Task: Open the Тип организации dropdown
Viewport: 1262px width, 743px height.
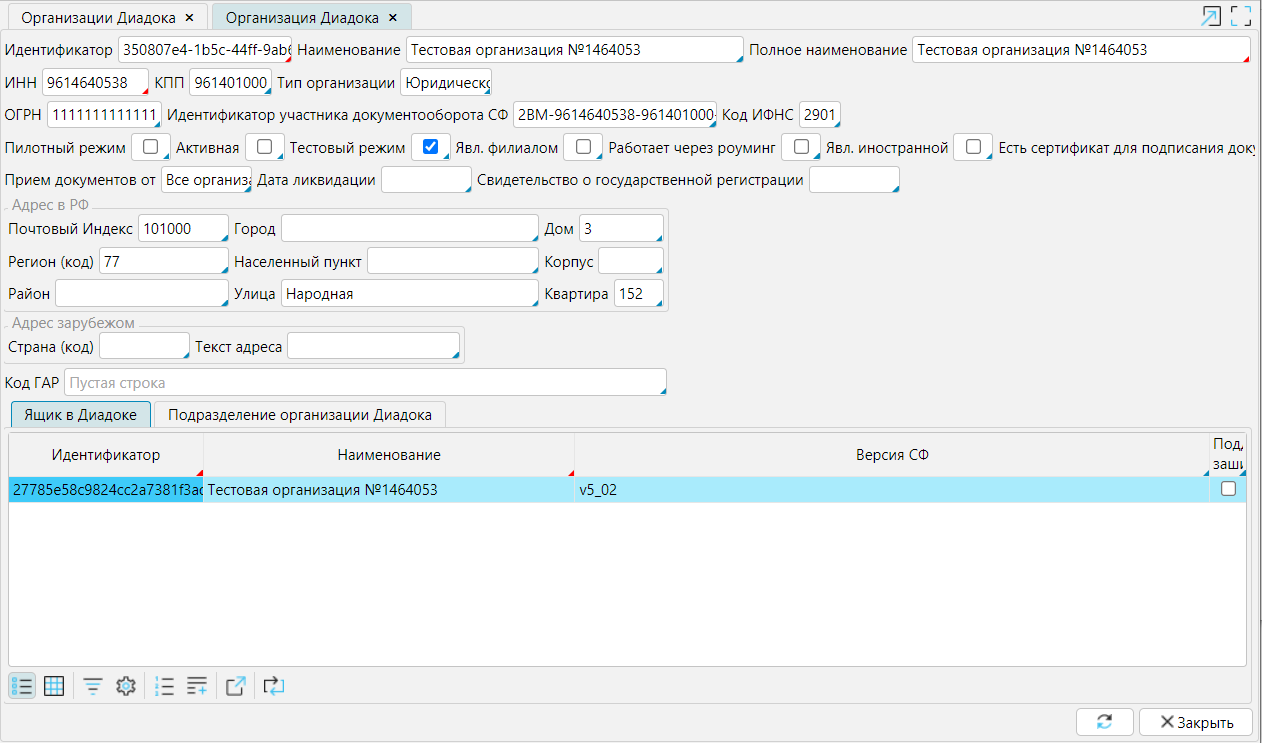Action: coord(445,82)
